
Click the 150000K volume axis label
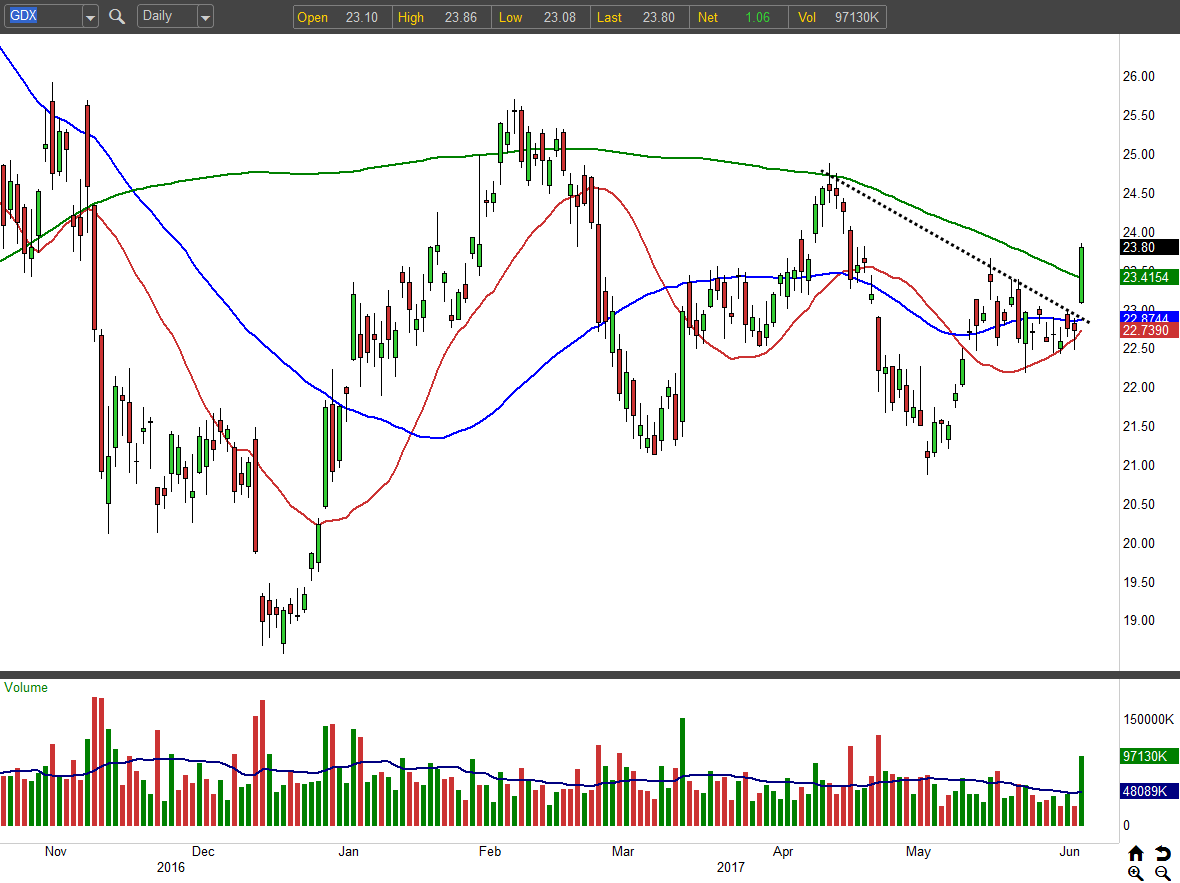[1148, 719]
